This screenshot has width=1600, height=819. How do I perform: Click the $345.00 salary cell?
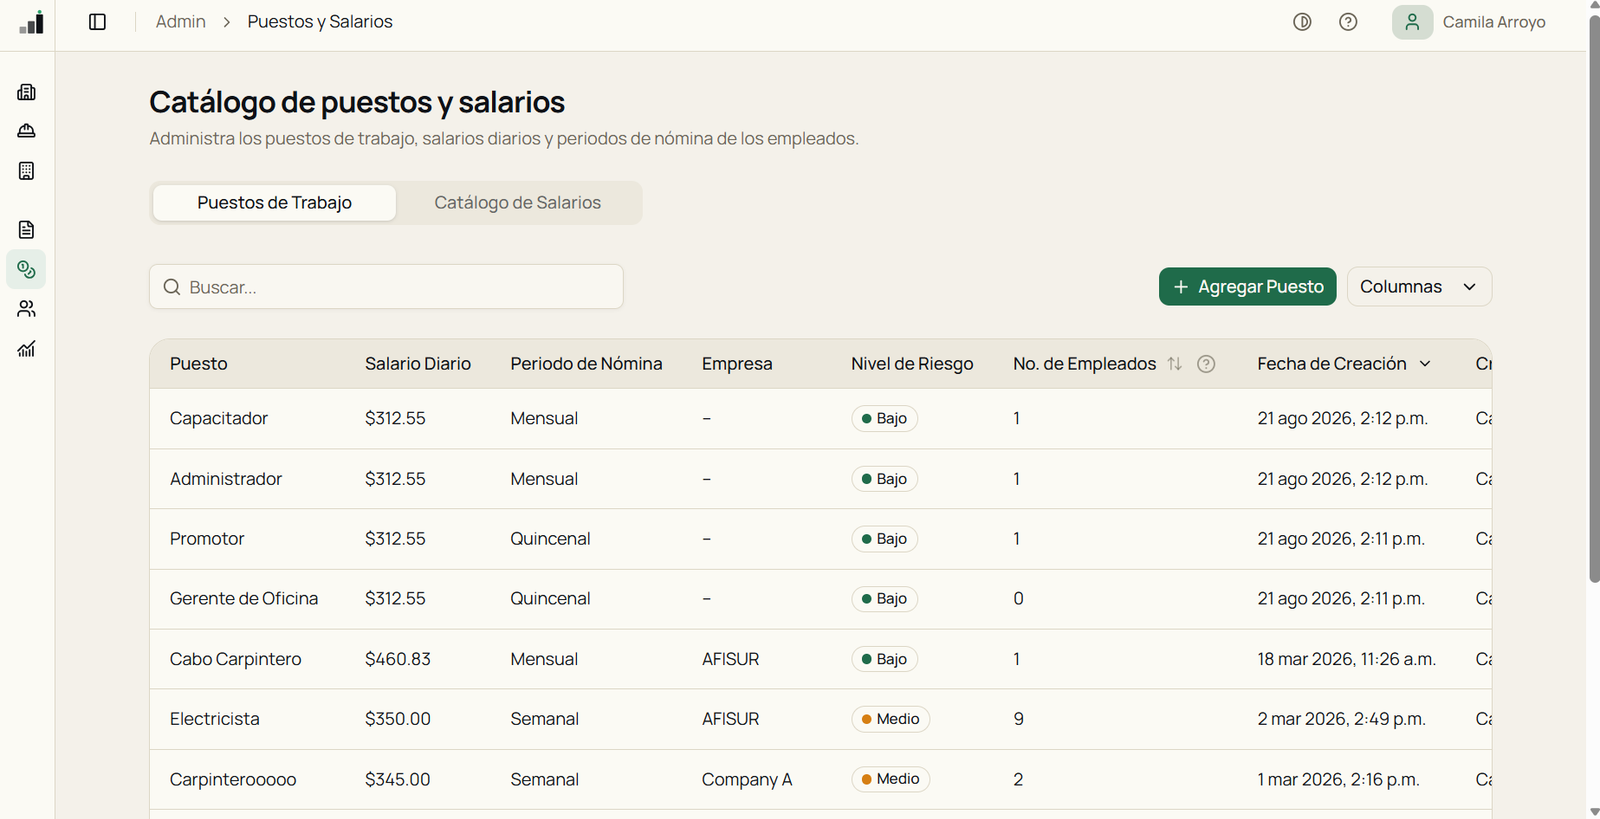[x=398, y=779]
